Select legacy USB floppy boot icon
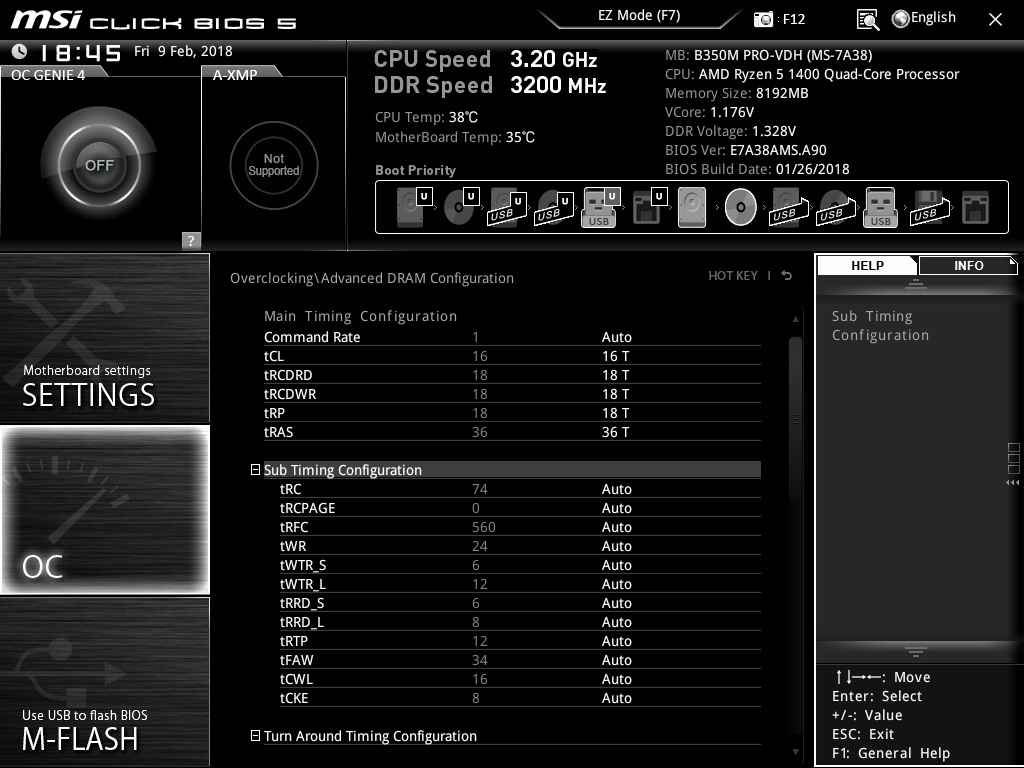1024x768 pixels. pos(929,207)
